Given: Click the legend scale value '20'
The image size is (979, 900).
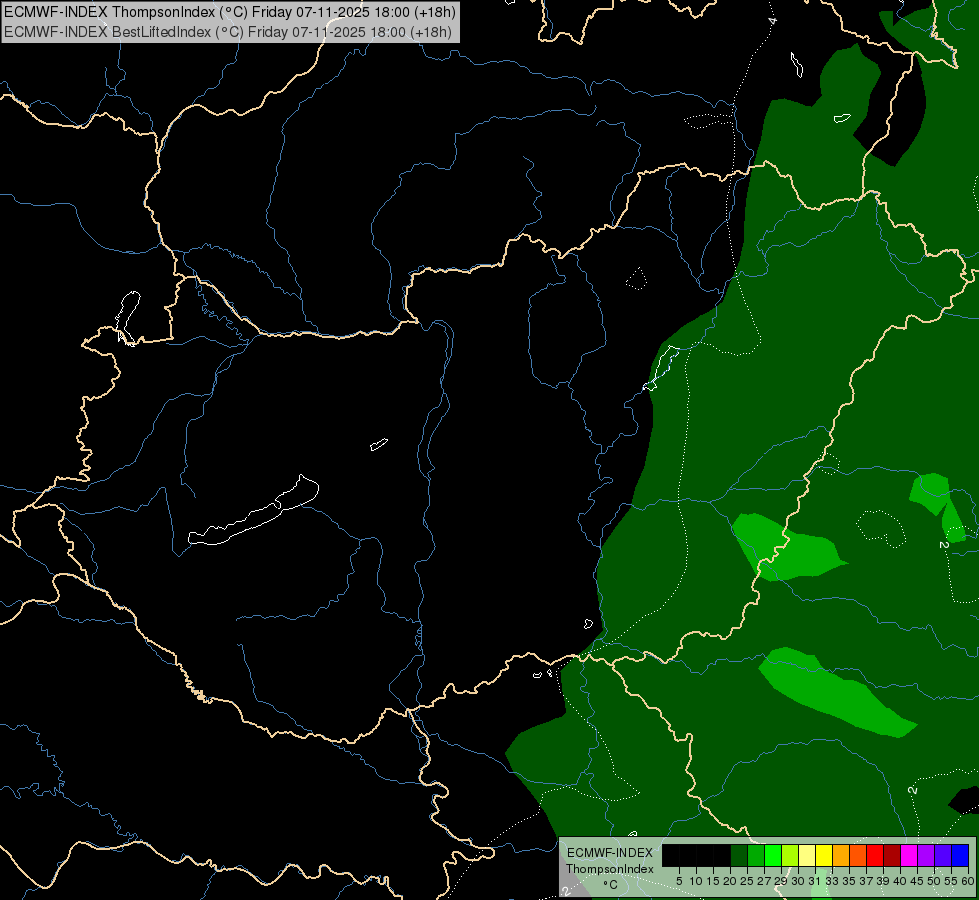Looking at the screenshot, I should pos(730,881).
